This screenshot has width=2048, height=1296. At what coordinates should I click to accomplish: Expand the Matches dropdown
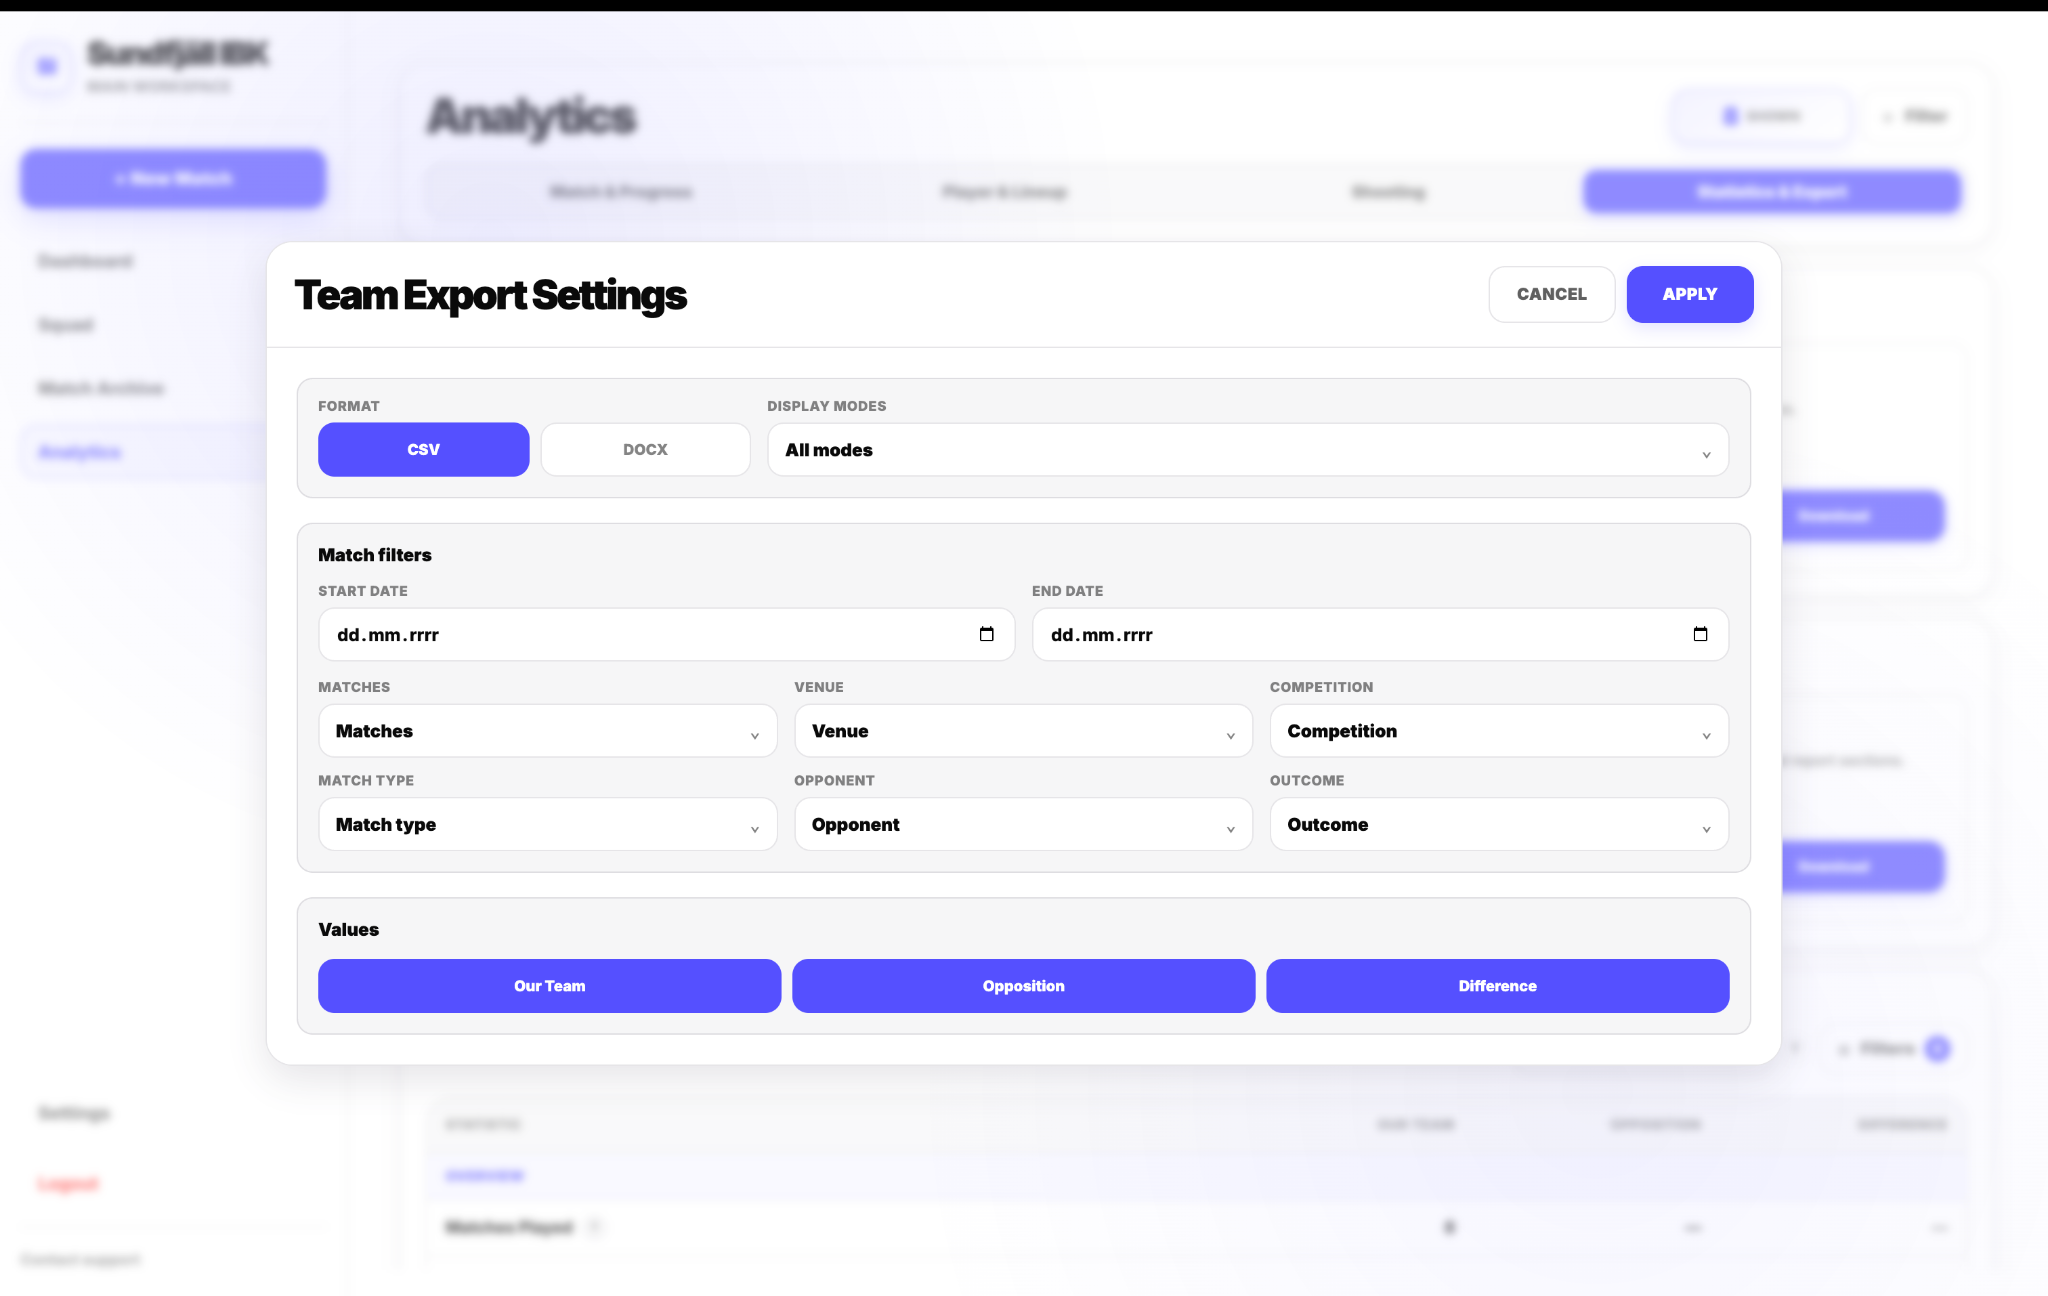(x=547, y=731)
